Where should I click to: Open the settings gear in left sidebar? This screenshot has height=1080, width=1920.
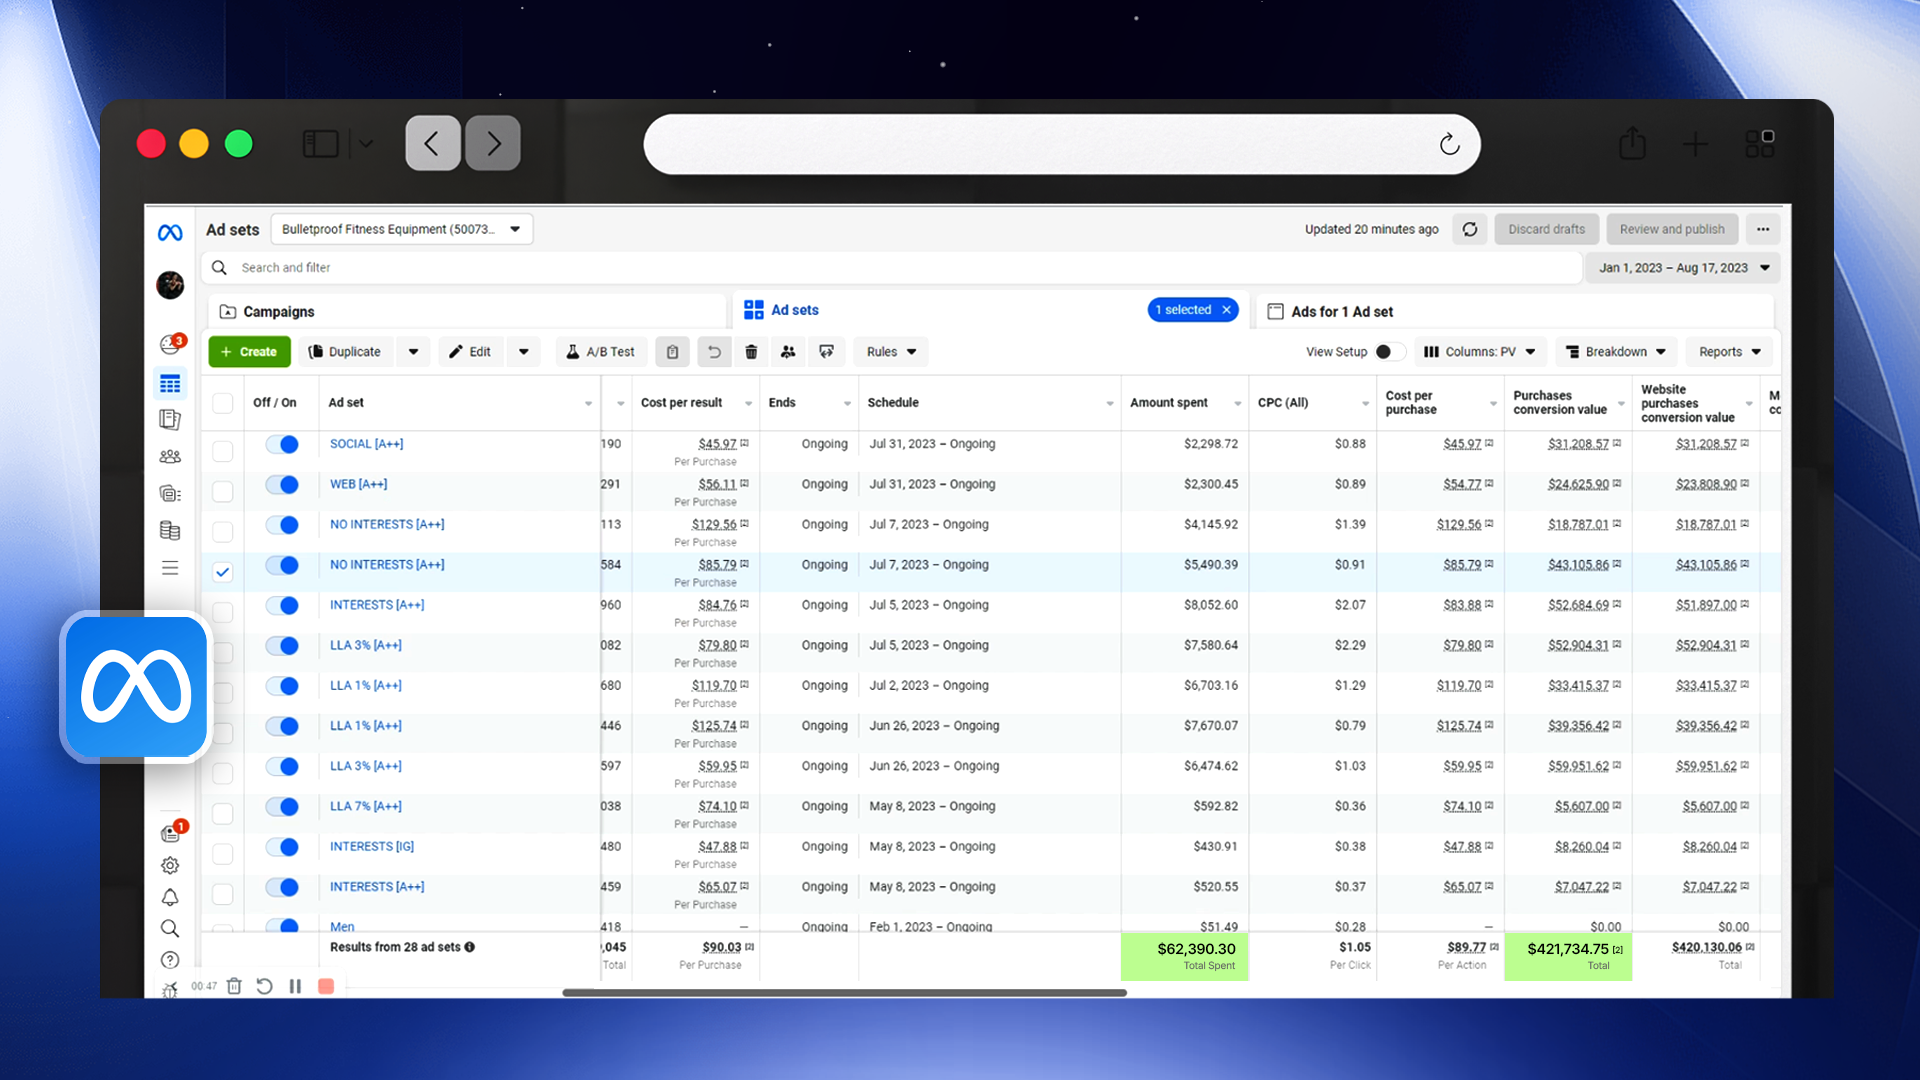coord(170,865)
